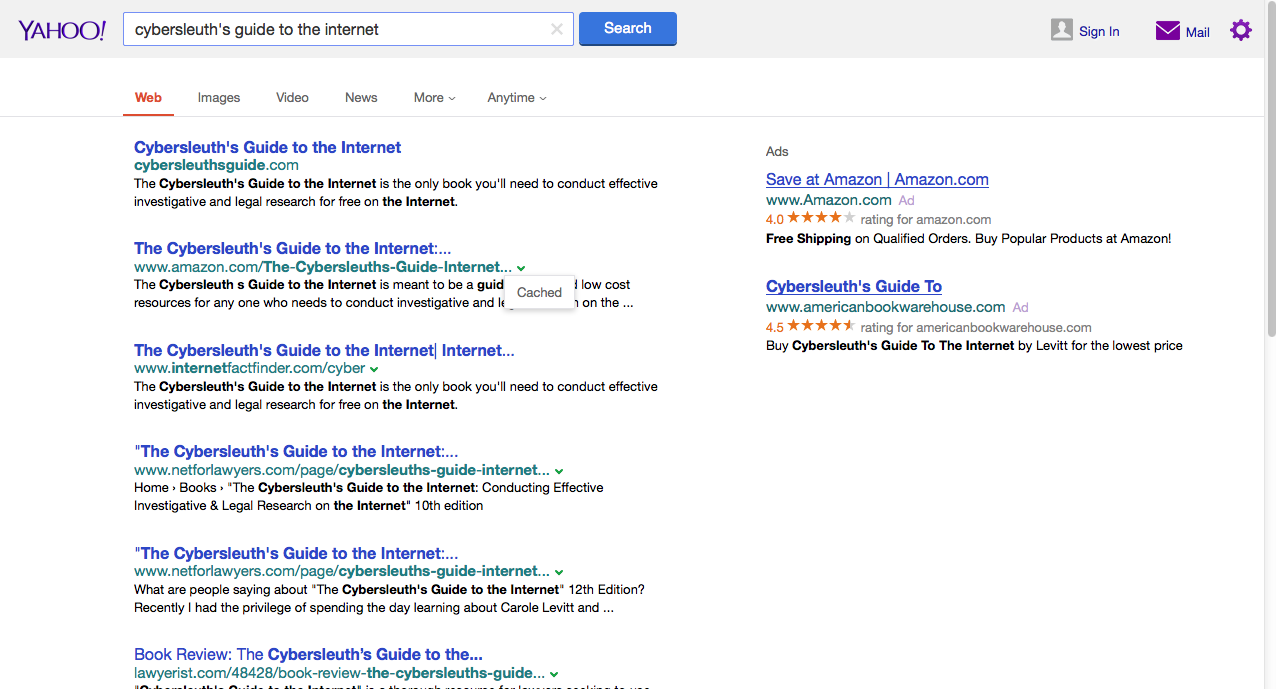The width and height of the screenshot is (1276, 689).
Task: Open the first result titled Cybersleuth's Guide to the Internet
Action: (x=267, y=147)
